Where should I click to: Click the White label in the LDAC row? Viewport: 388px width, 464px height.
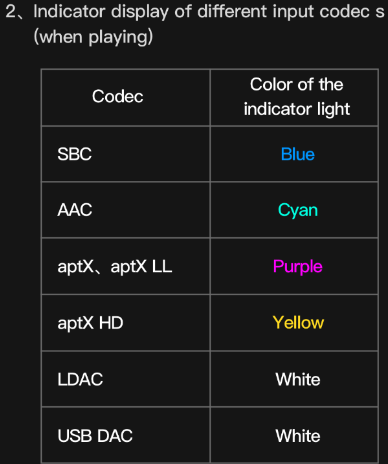coord(298,379)
